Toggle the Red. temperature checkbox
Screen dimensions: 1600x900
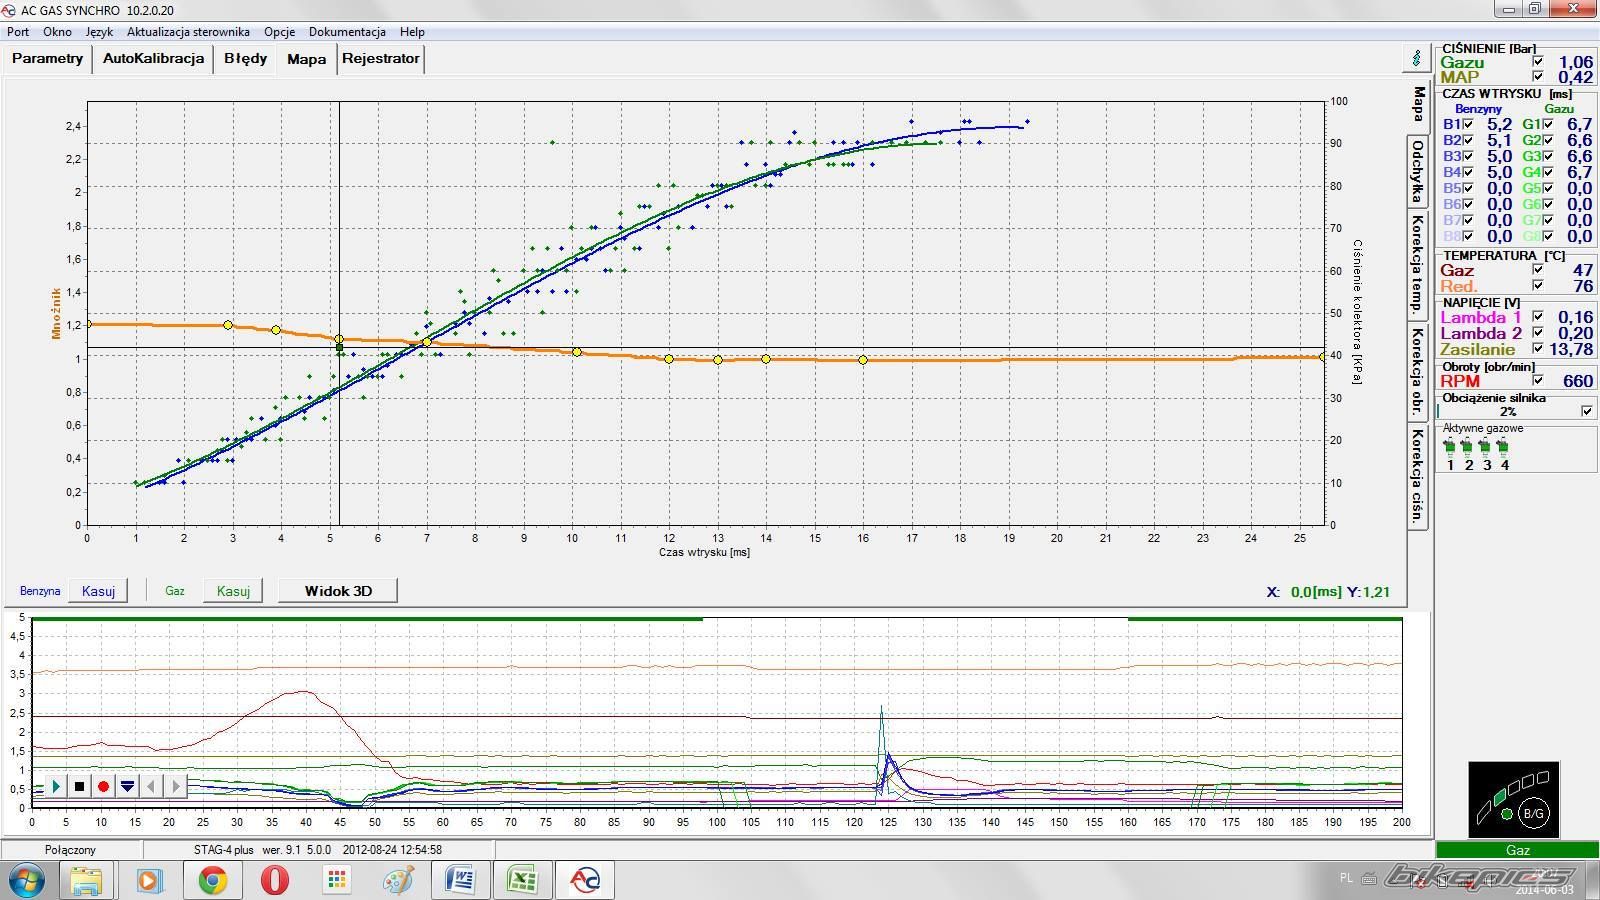click(x=1538, y=286)
